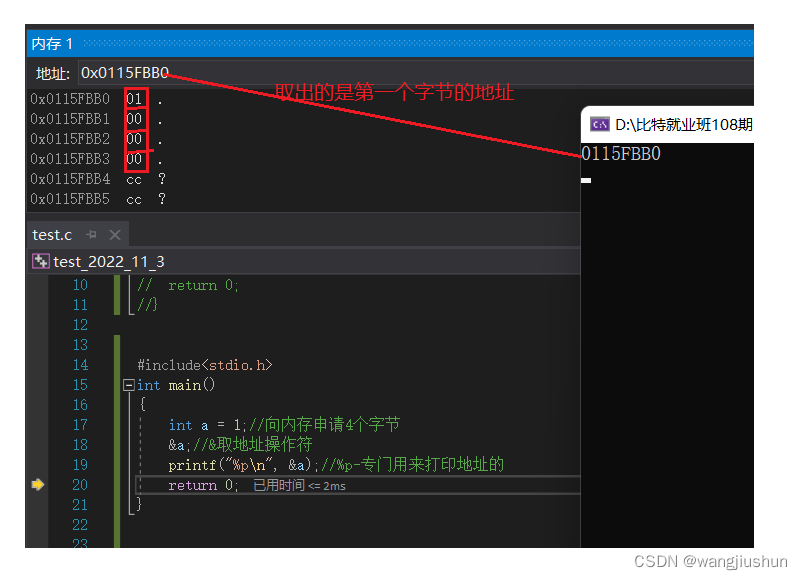Click '#include<stdio.h>' on line 14

[x=205, y=365]
